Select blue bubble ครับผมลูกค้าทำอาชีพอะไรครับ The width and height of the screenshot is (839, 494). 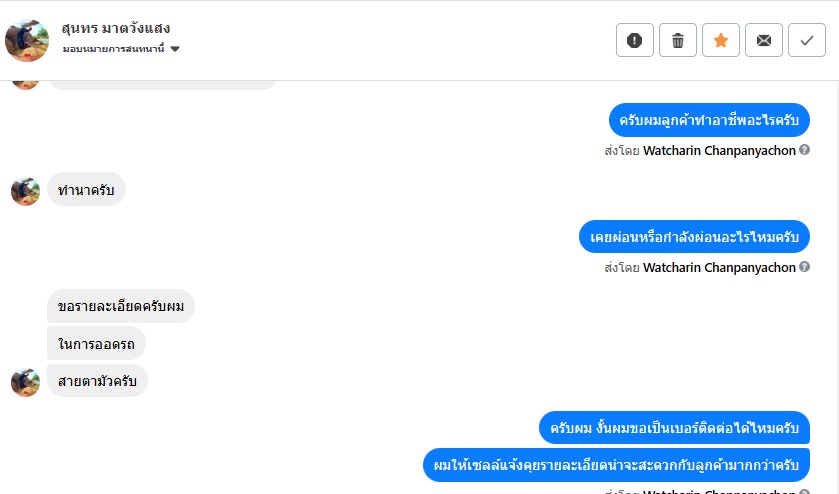709,120
